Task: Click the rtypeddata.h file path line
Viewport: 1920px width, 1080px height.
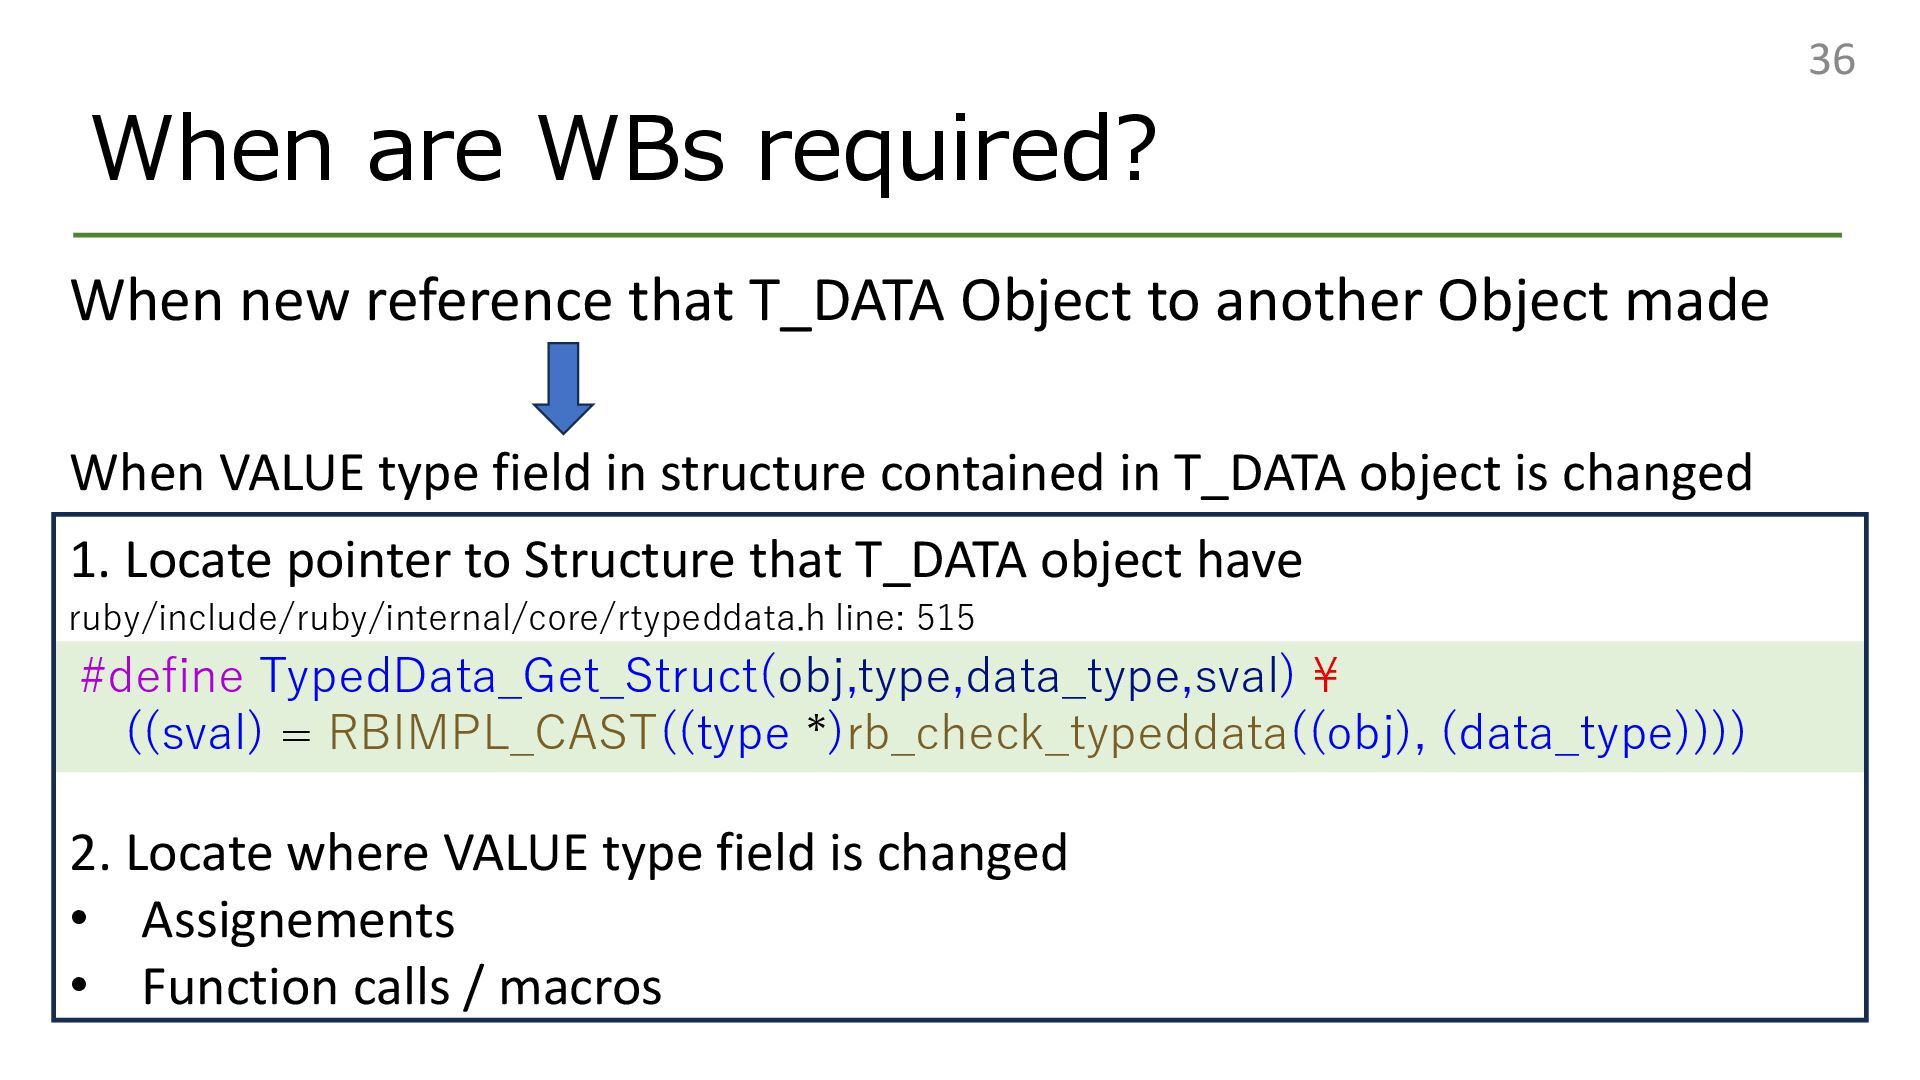Action: pyautogui.click(x=521, y=618)
